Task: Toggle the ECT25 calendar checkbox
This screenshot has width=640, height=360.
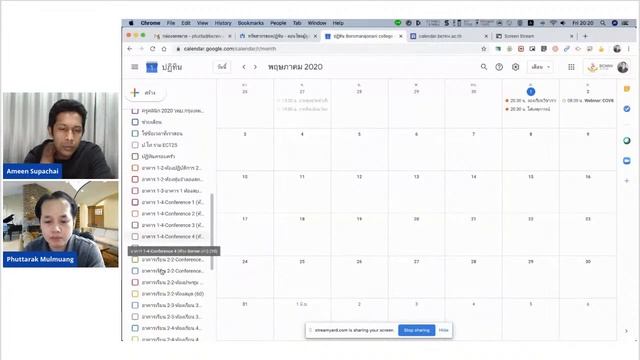Action: pos(135,145)
